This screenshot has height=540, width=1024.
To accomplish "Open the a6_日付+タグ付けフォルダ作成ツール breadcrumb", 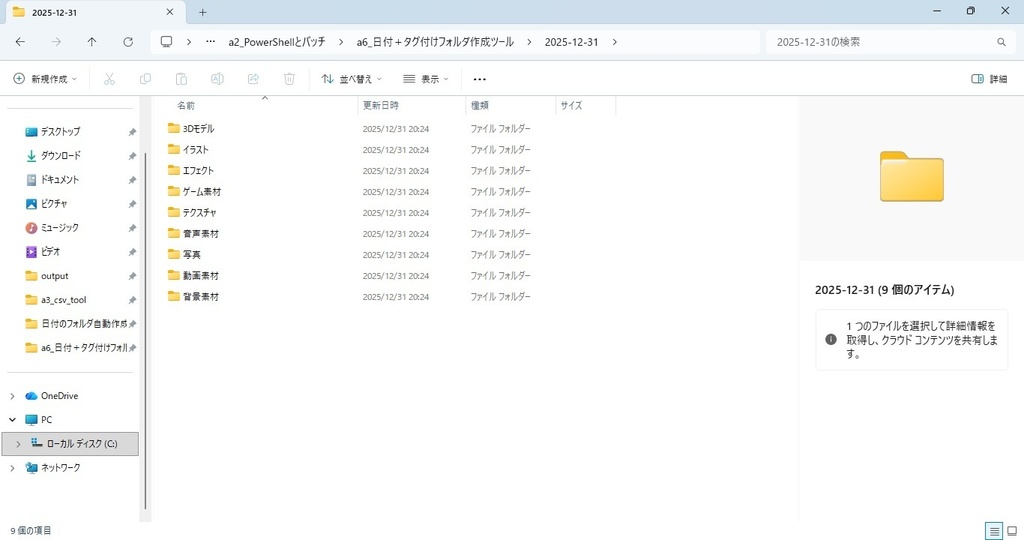I will [x=435, y=42].
